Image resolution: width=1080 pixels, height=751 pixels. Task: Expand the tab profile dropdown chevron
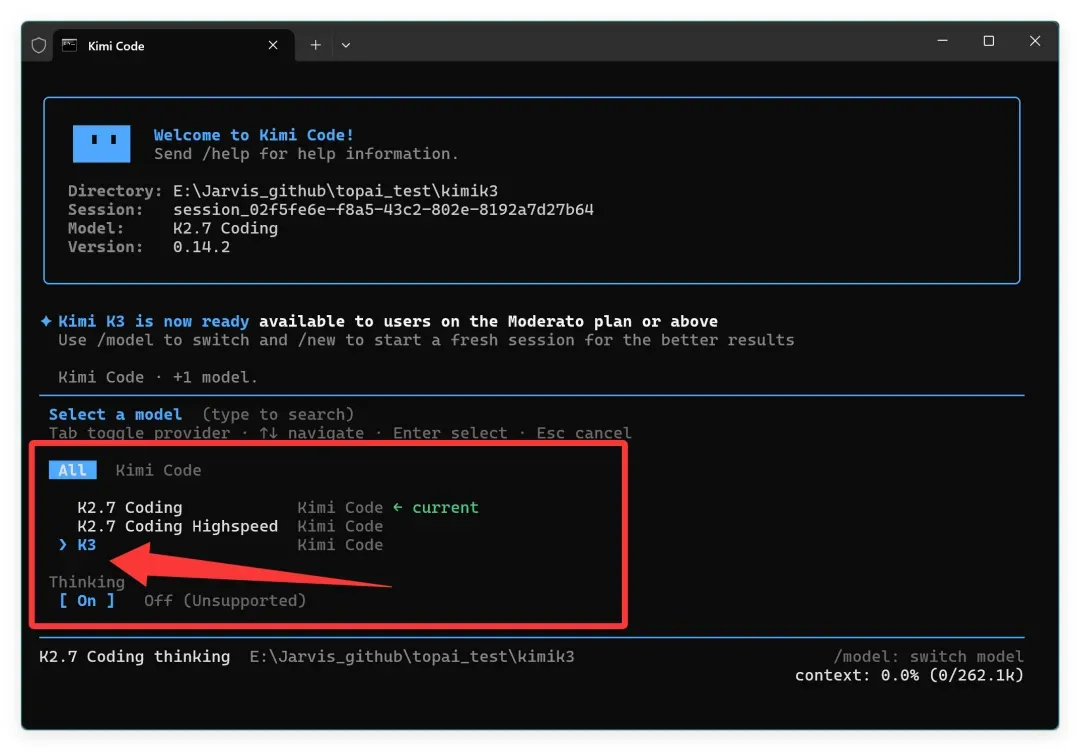click(x=346, y=45)
